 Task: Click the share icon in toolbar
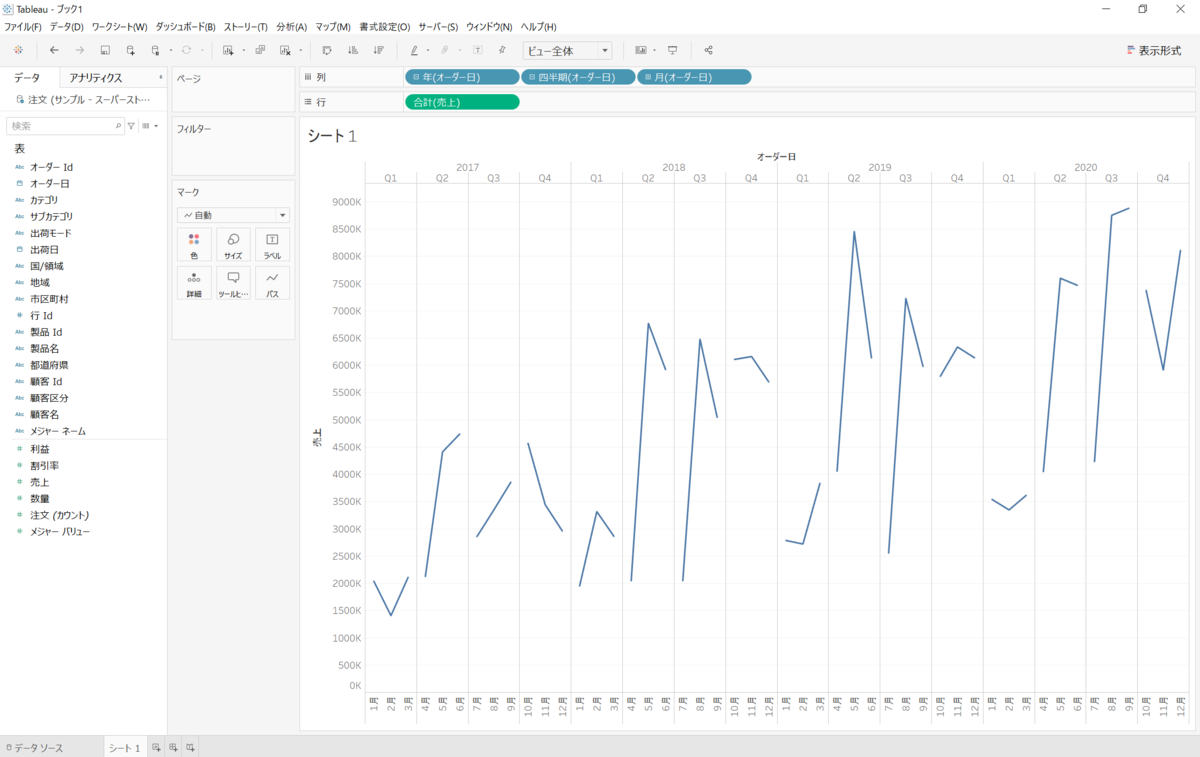[709, 50]
